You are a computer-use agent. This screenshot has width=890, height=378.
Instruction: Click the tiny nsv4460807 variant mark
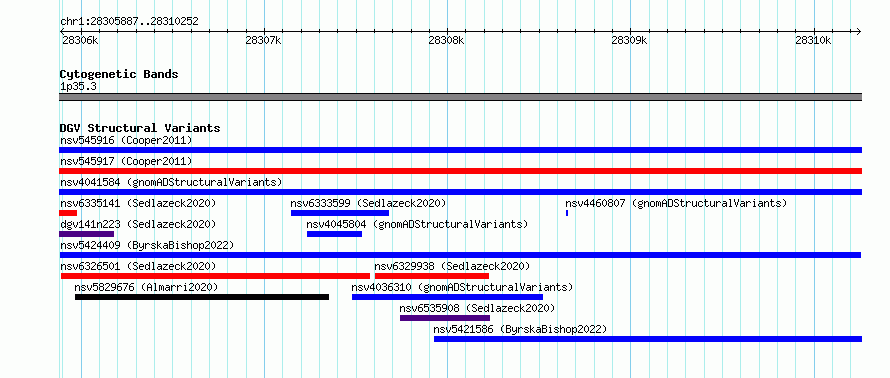pos(567,213)
